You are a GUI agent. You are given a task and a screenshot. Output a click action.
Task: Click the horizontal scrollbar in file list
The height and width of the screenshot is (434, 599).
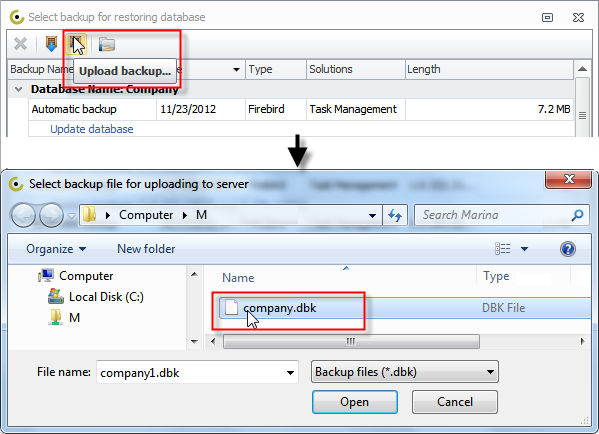pos(351,341)
